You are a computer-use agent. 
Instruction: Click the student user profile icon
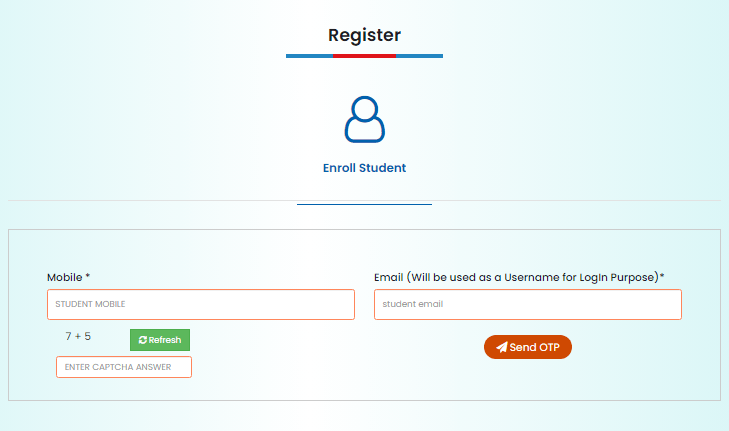pos(364,119)
